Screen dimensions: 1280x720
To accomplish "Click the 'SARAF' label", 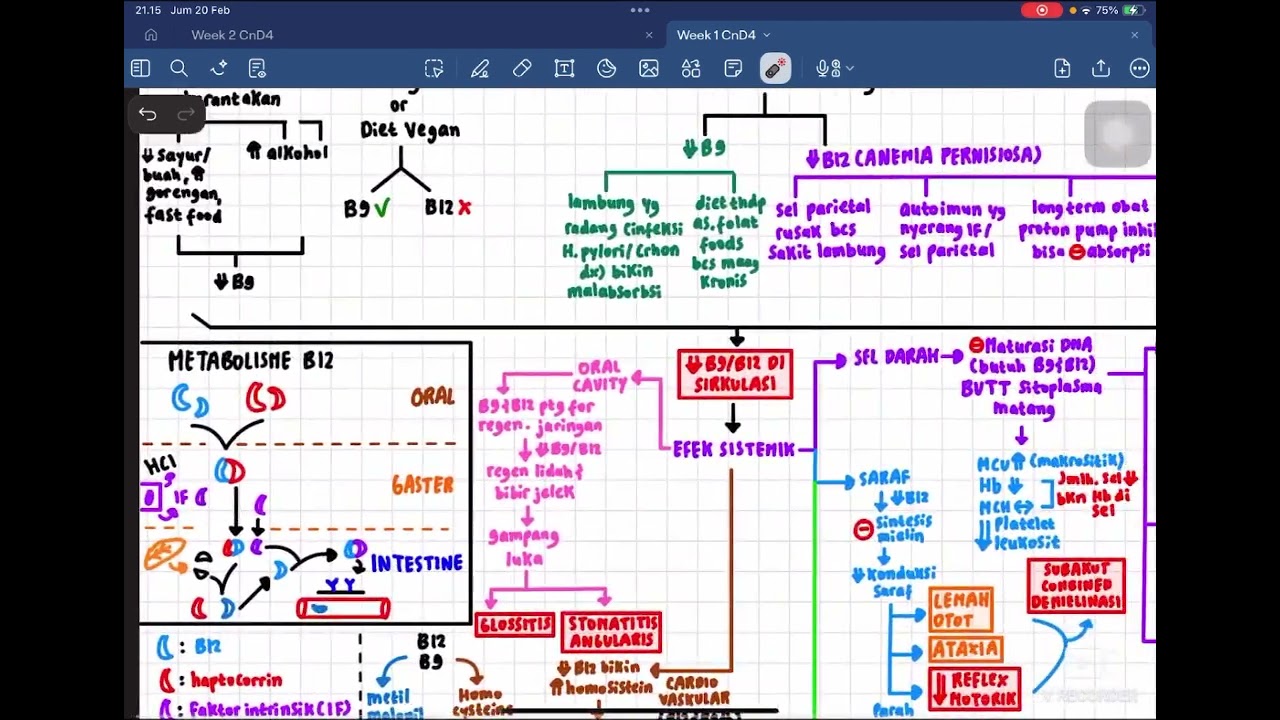I will (885, 480).
